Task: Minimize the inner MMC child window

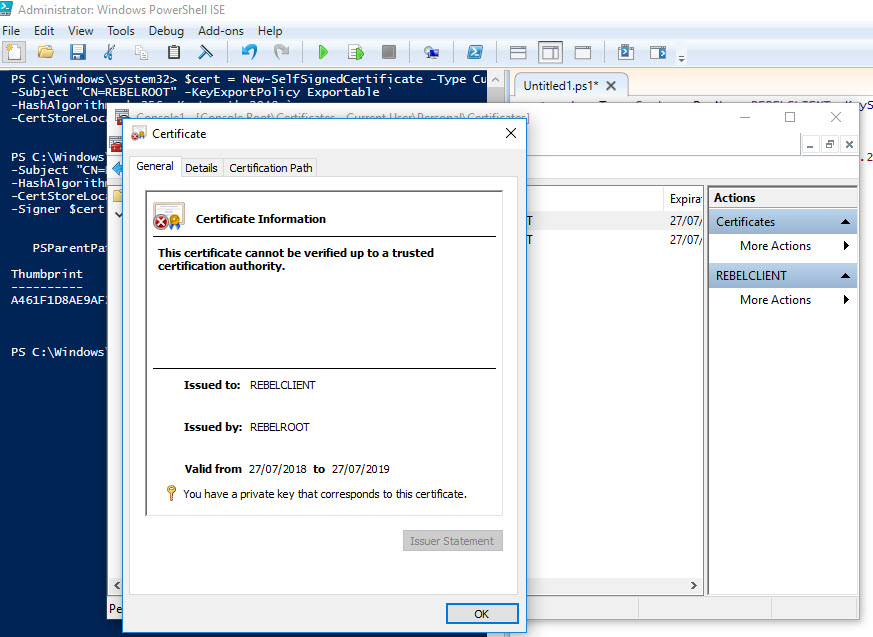Action: pyautogui.click(x=810, y=145)
